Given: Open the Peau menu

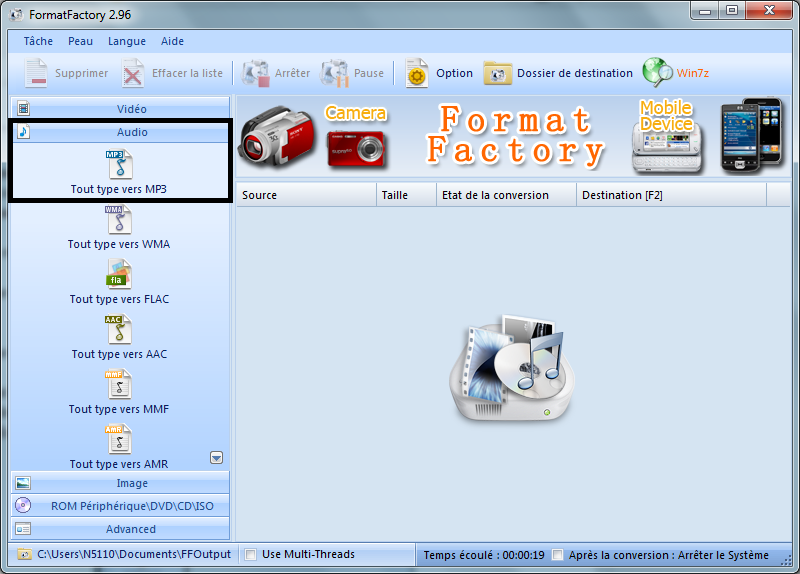Looking at the screenshot, I should [x=81, y=41].
